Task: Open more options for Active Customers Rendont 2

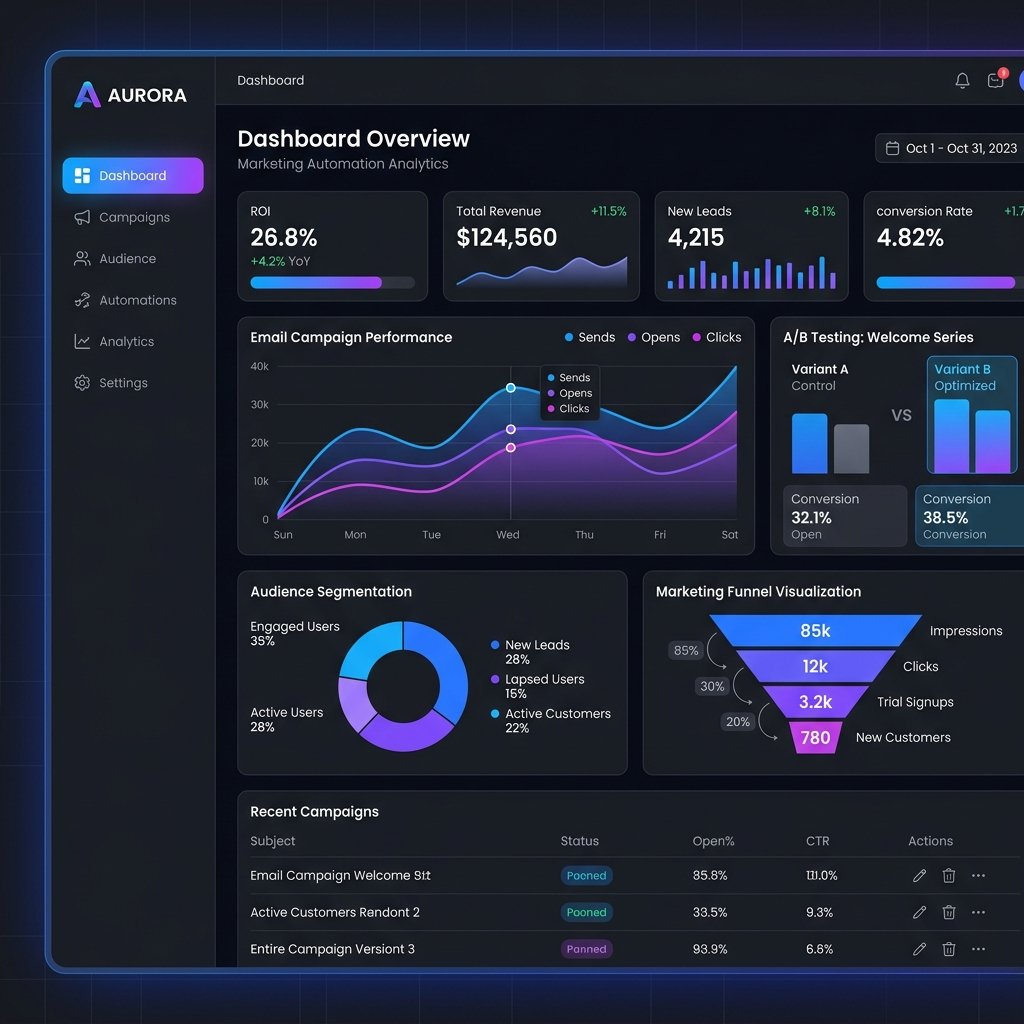Action: click(x=978, y=912)
